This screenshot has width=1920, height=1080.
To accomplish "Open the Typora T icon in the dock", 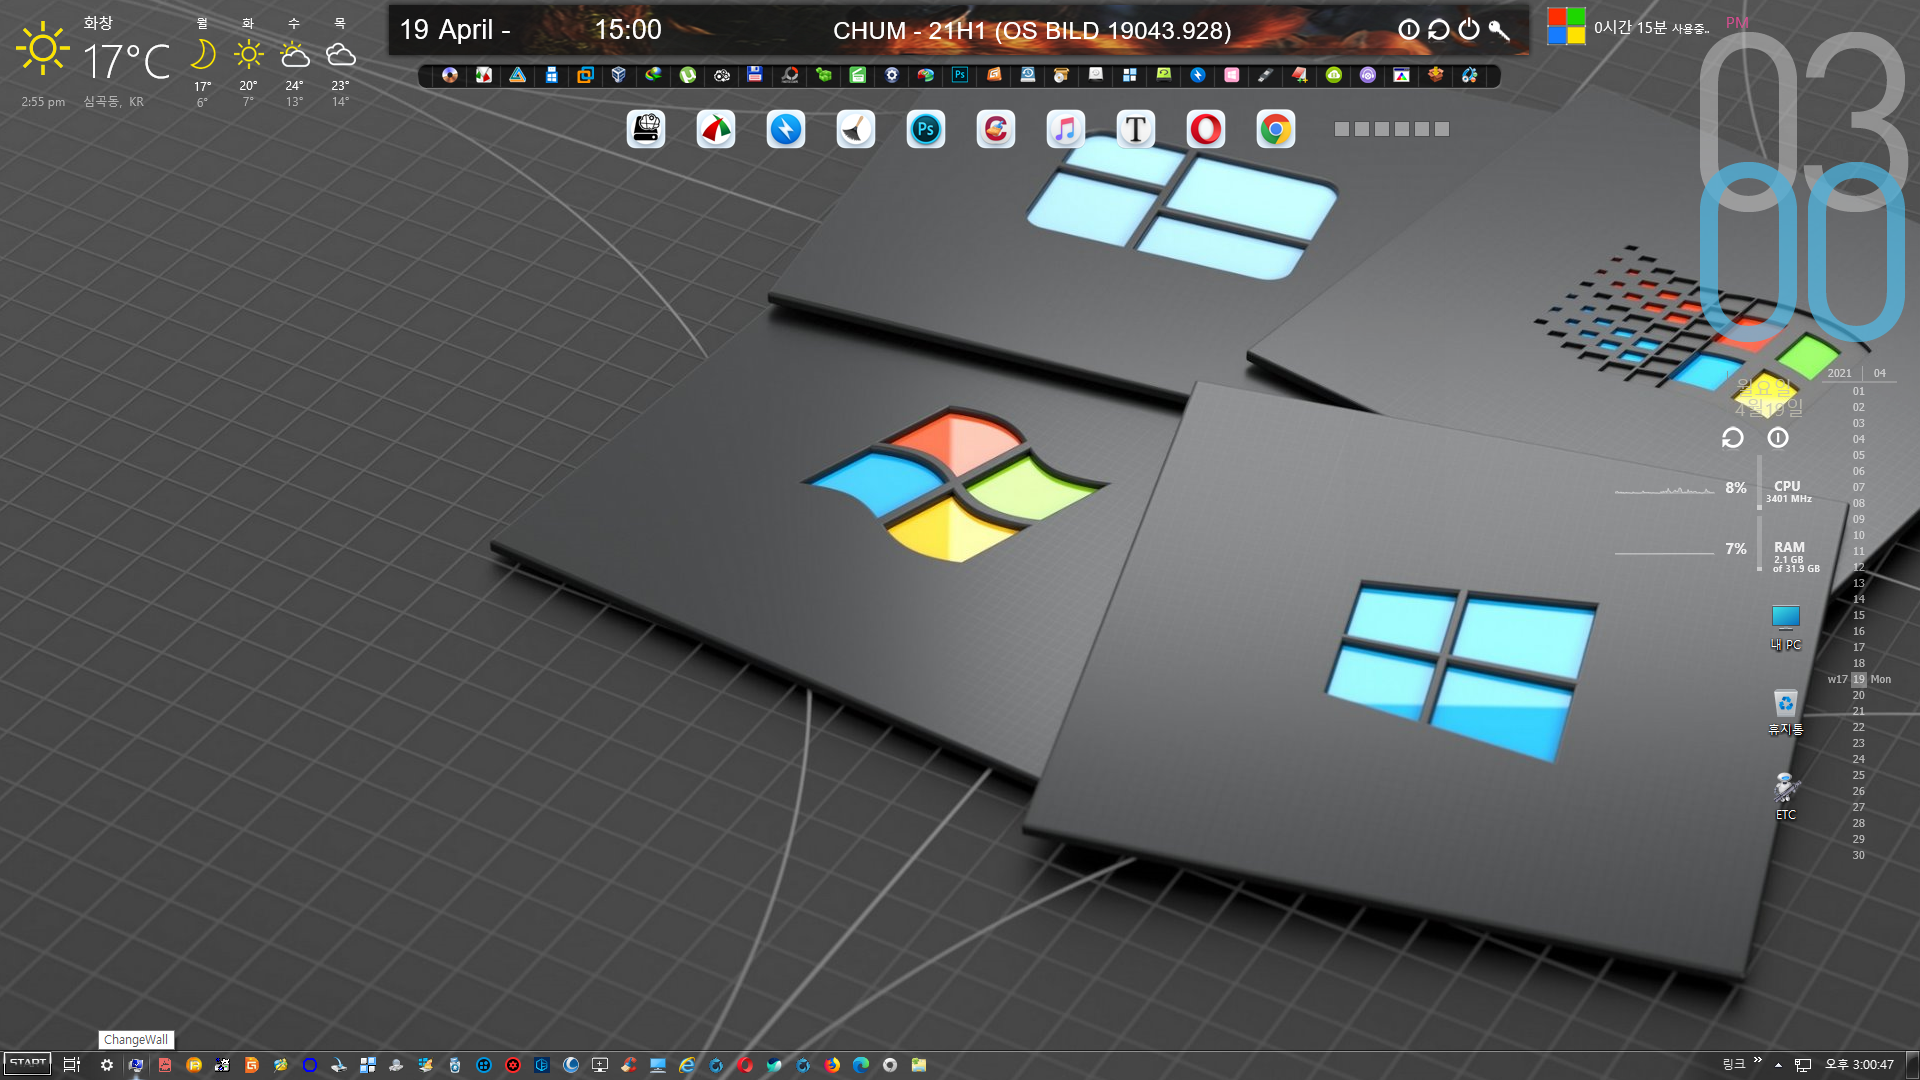I will [x=1136, y=129].
